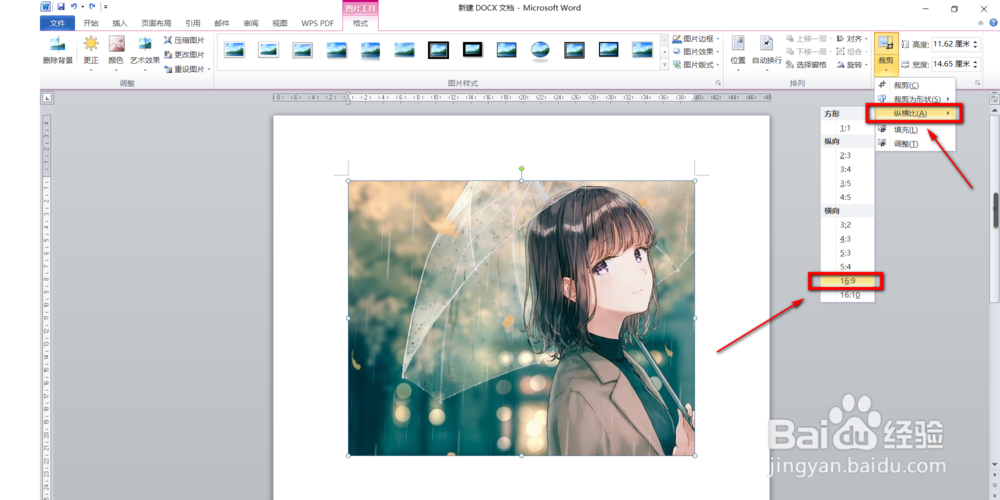Open the Picture Border (图片边框) dropdown
The height and width of the screenshot is (500, 1000).
(x=696, y=39)
